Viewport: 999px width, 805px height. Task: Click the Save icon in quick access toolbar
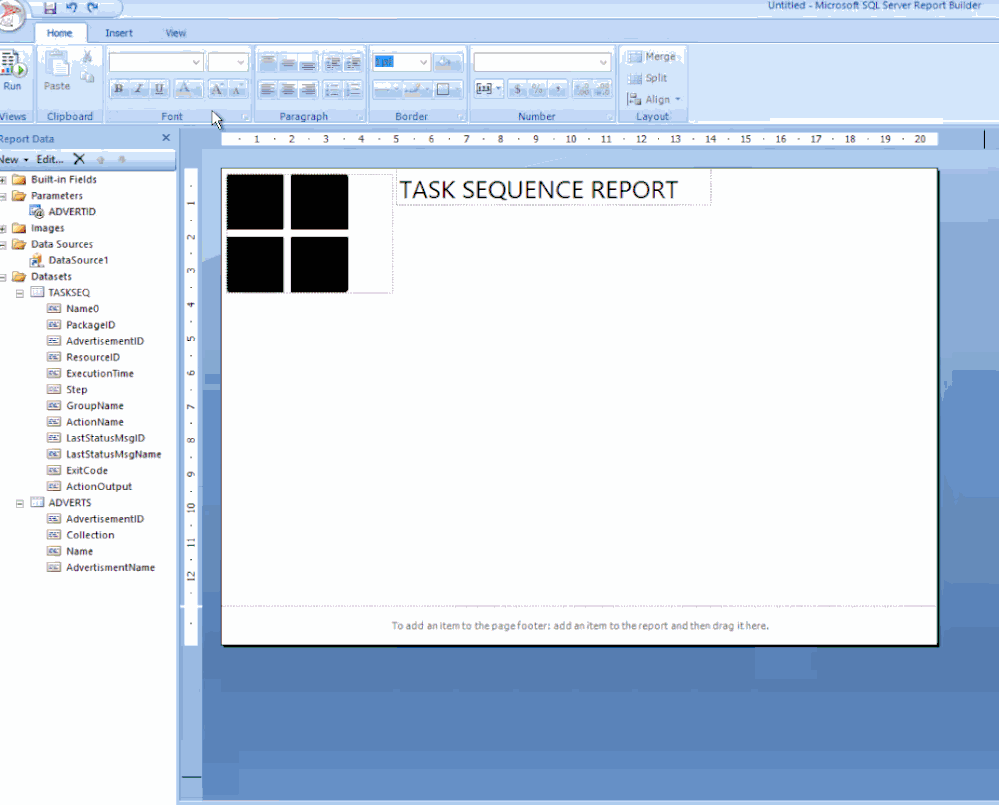[50, 8]
